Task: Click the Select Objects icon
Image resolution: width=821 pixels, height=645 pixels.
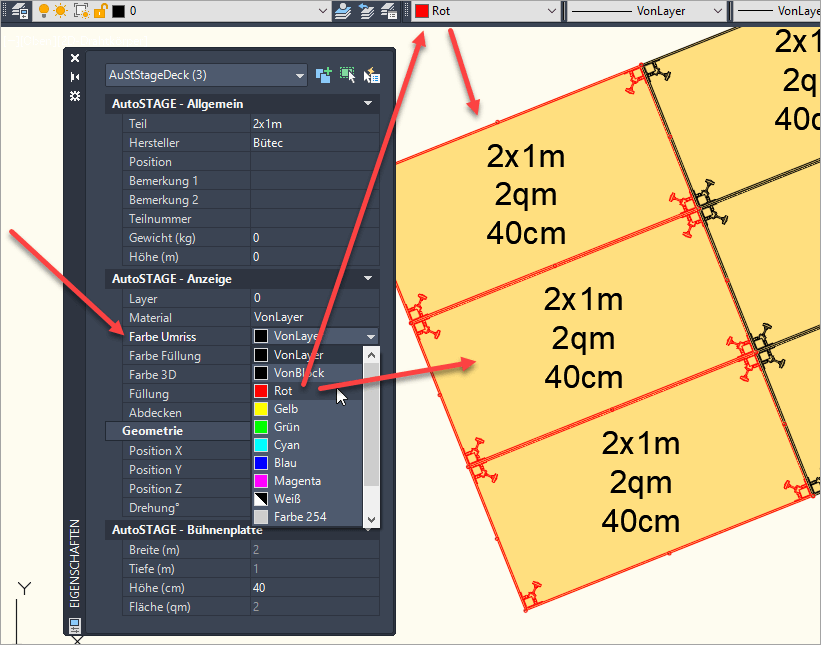Action: coord(347,75)
